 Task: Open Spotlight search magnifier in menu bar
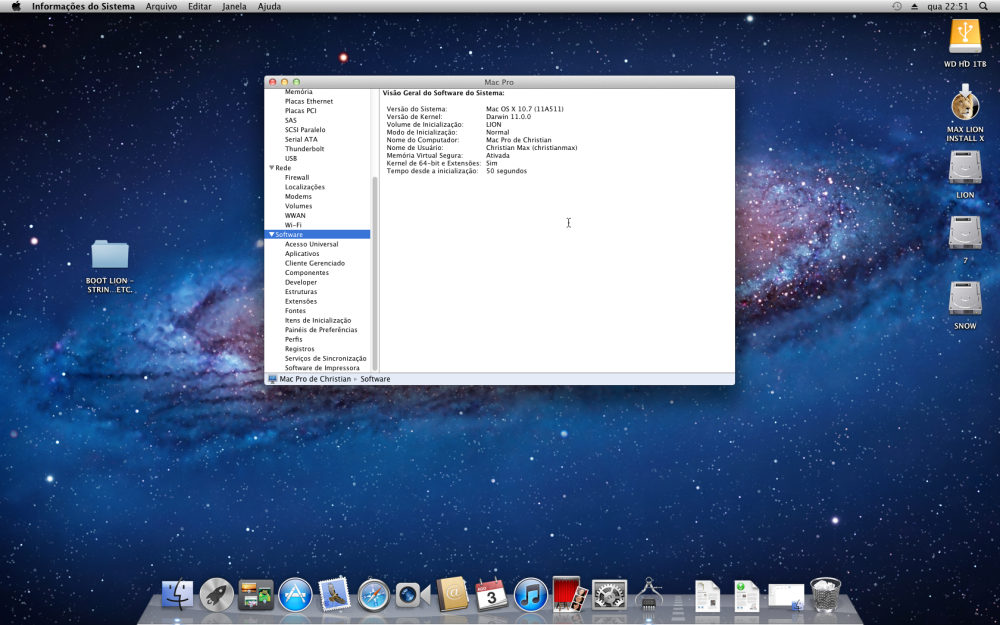click(983, 6)
